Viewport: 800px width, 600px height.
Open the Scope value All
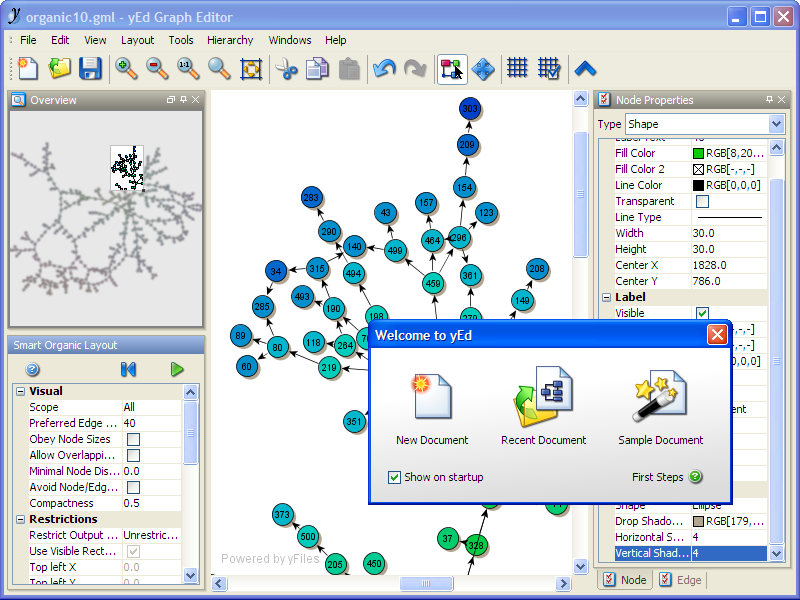point(152,407)
